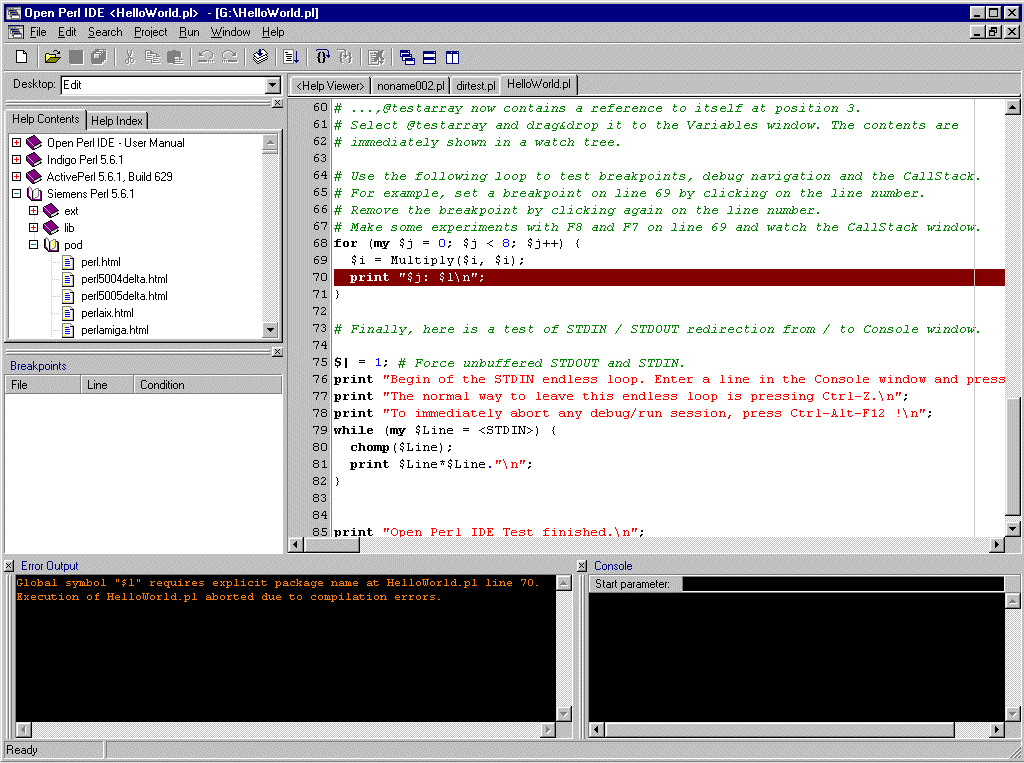Click the Tile vertically toolbar icon

coord(451,57)
